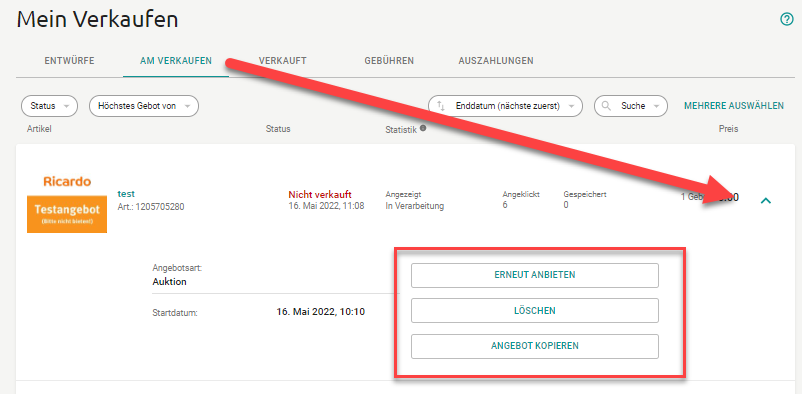Click the Angeklickt count 6

[505, 205]
